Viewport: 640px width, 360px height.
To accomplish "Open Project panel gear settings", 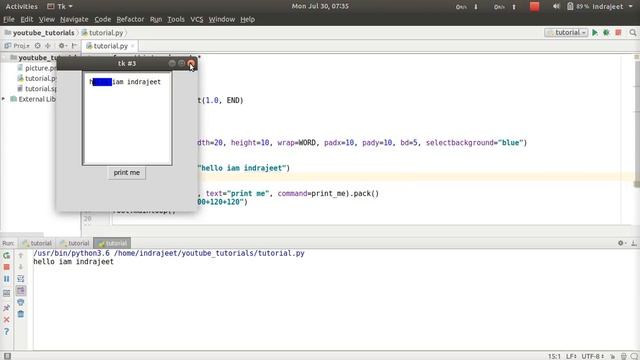I will coord(62,46).
